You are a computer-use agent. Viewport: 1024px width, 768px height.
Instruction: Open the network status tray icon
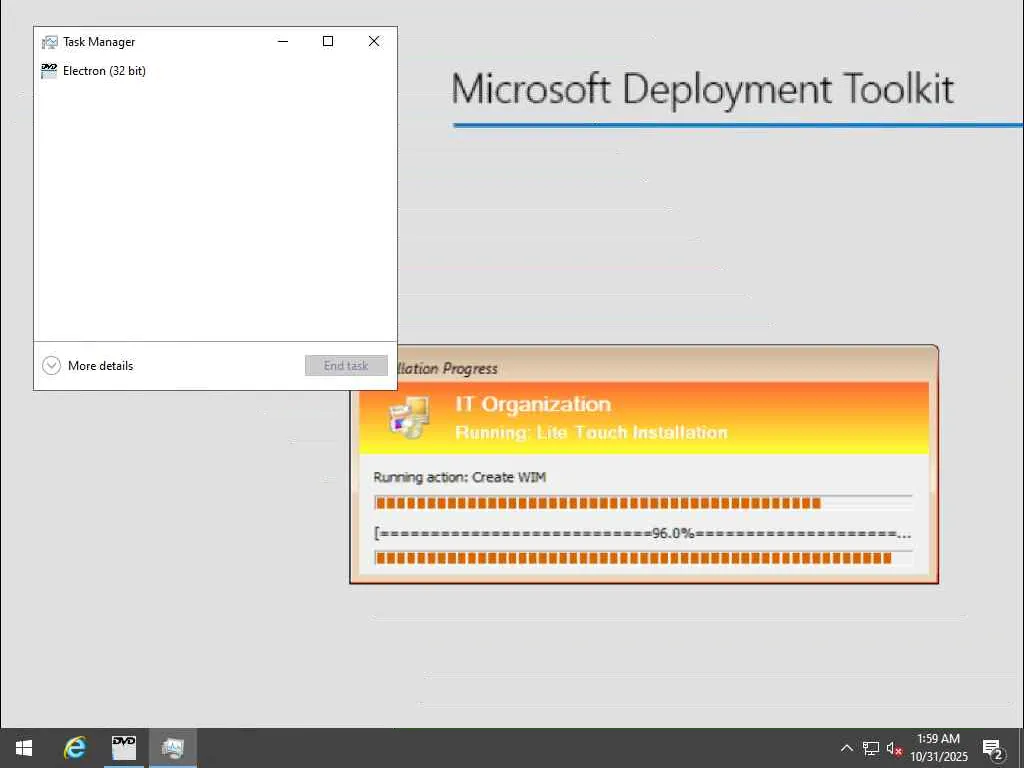tap(871, 748)
